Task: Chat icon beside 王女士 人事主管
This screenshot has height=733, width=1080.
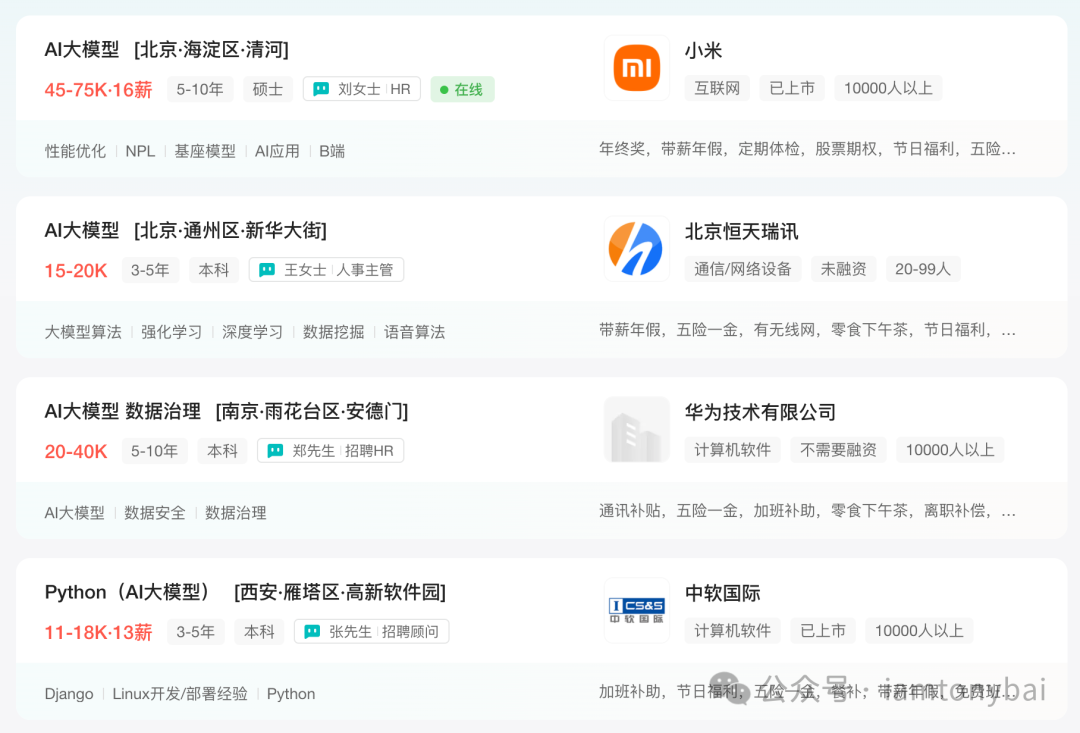Action: [x=267, y=270]
